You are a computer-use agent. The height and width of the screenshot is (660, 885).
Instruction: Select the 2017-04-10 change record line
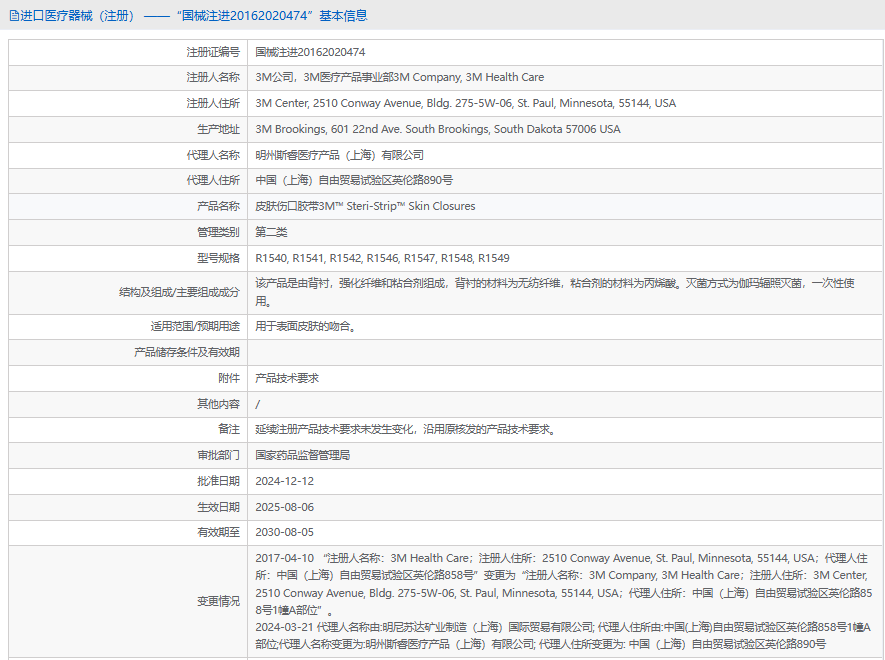tap(563, 584)
